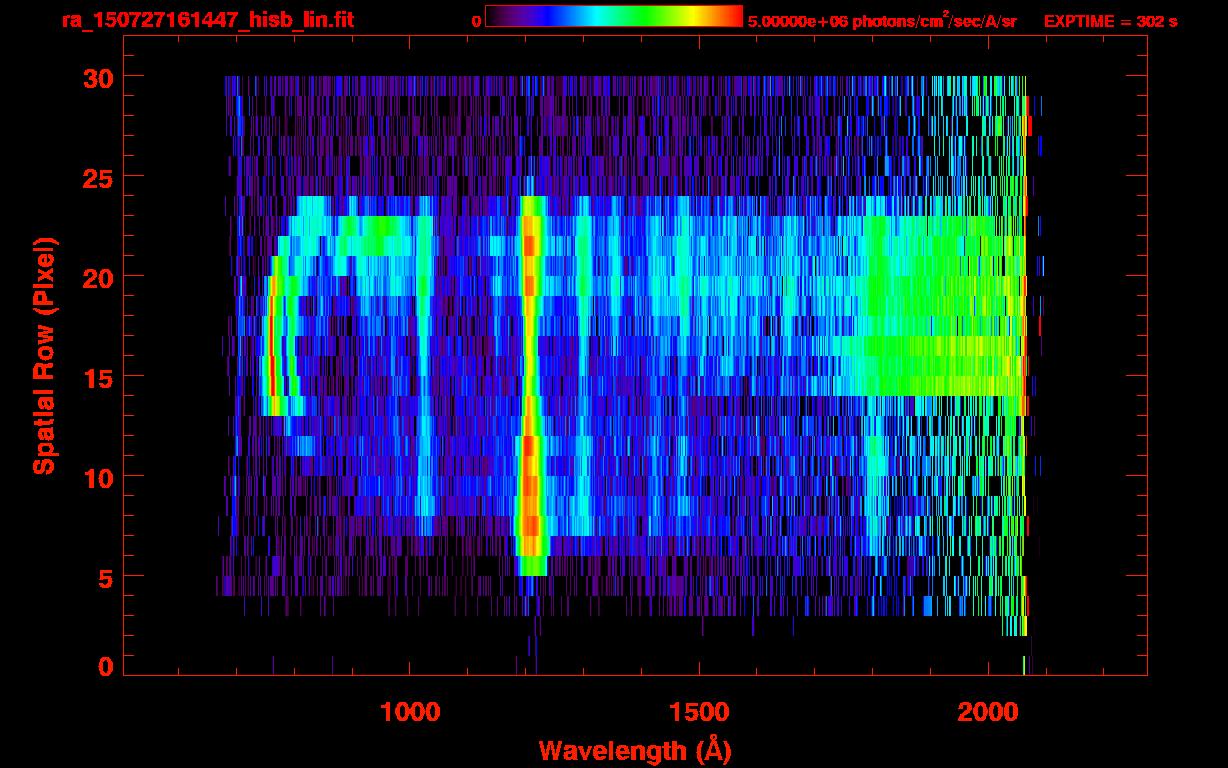
Task: Click the y-axis tick label 5
Action: pyautogui.click(x=106, y=577)
